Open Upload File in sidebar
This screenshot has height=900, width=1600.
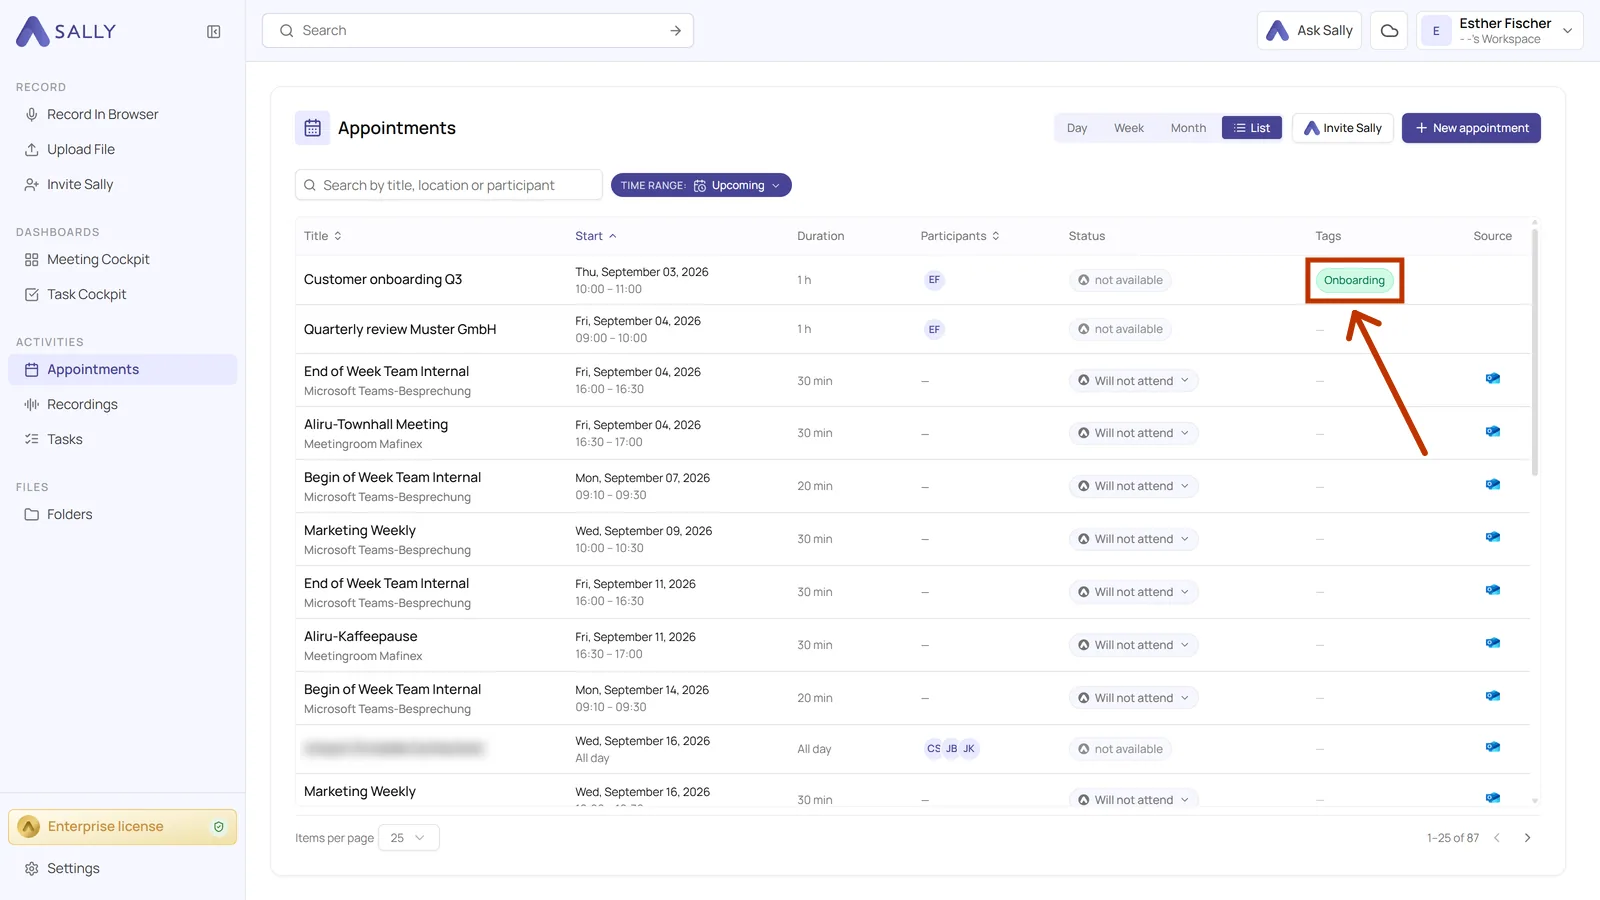[81, 150]
